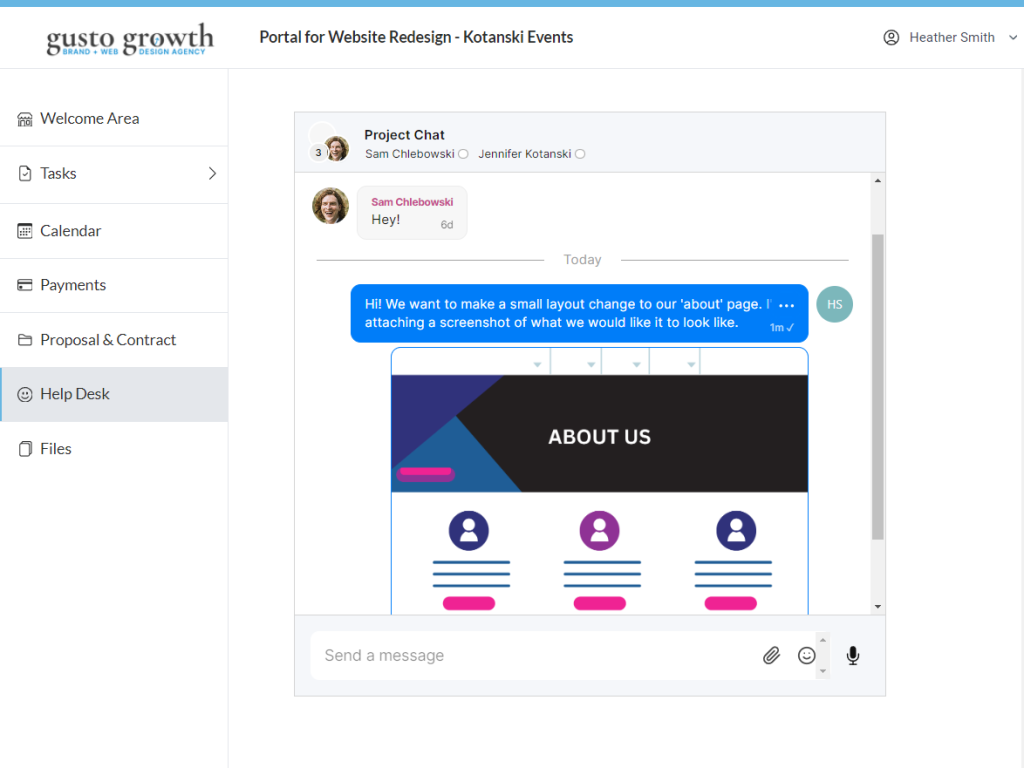The height and width of the screenshot is (768, 1024).
Task: Click the Proposal & Contract folder icon
Action: pos(25,340)
